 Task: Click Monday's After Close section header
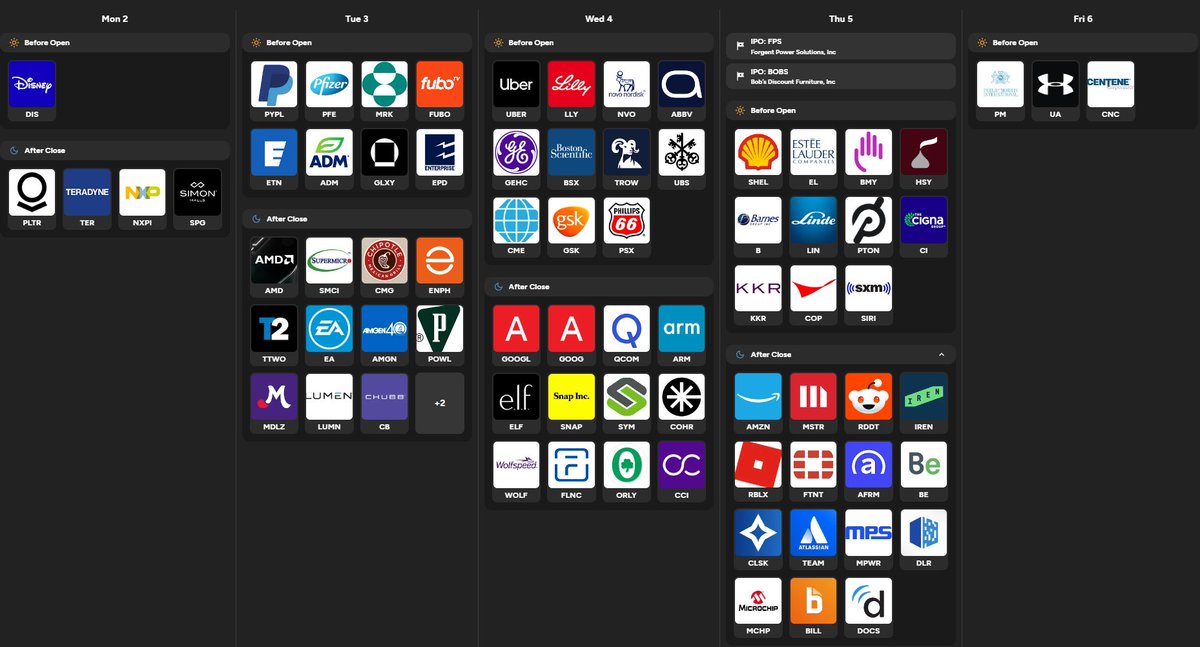pyautogui.click(x=115, y=150)
